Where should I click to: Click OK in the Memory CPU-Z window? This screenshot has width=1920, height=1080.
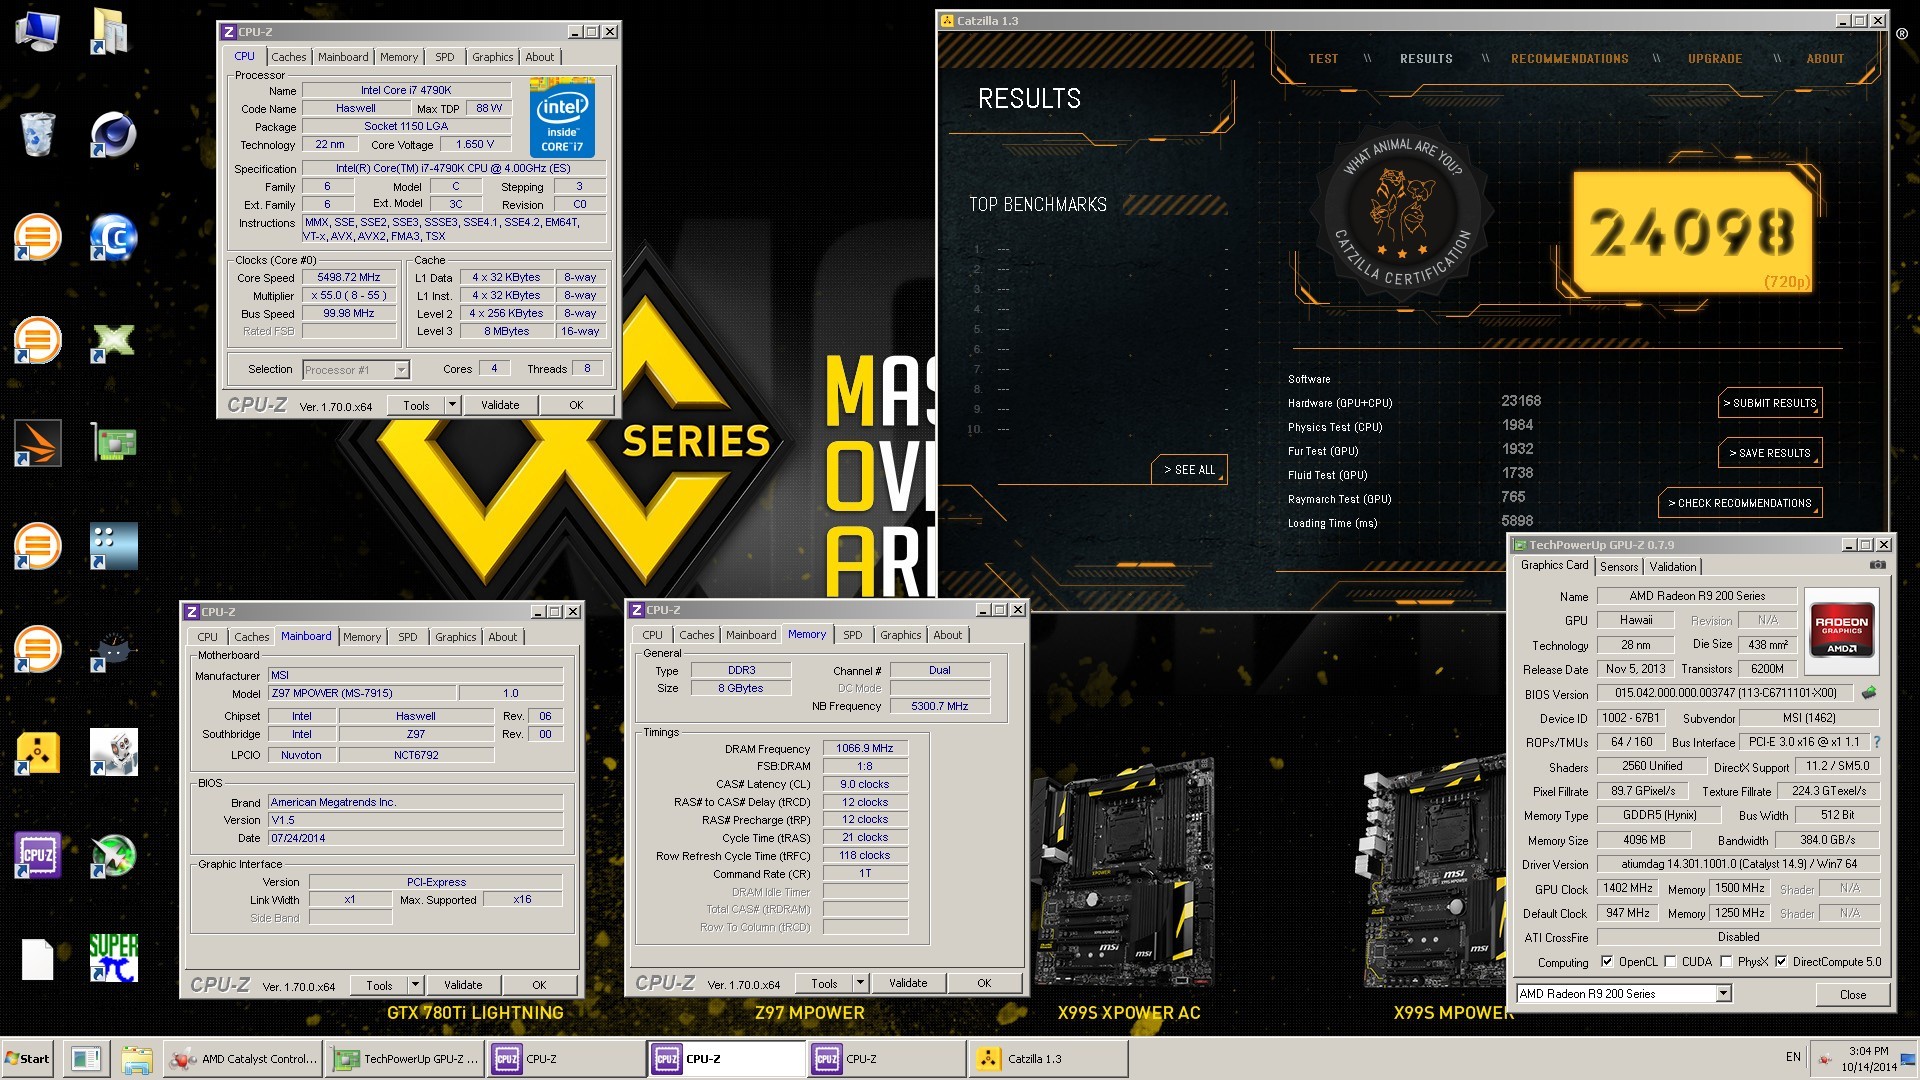point(983,983)
